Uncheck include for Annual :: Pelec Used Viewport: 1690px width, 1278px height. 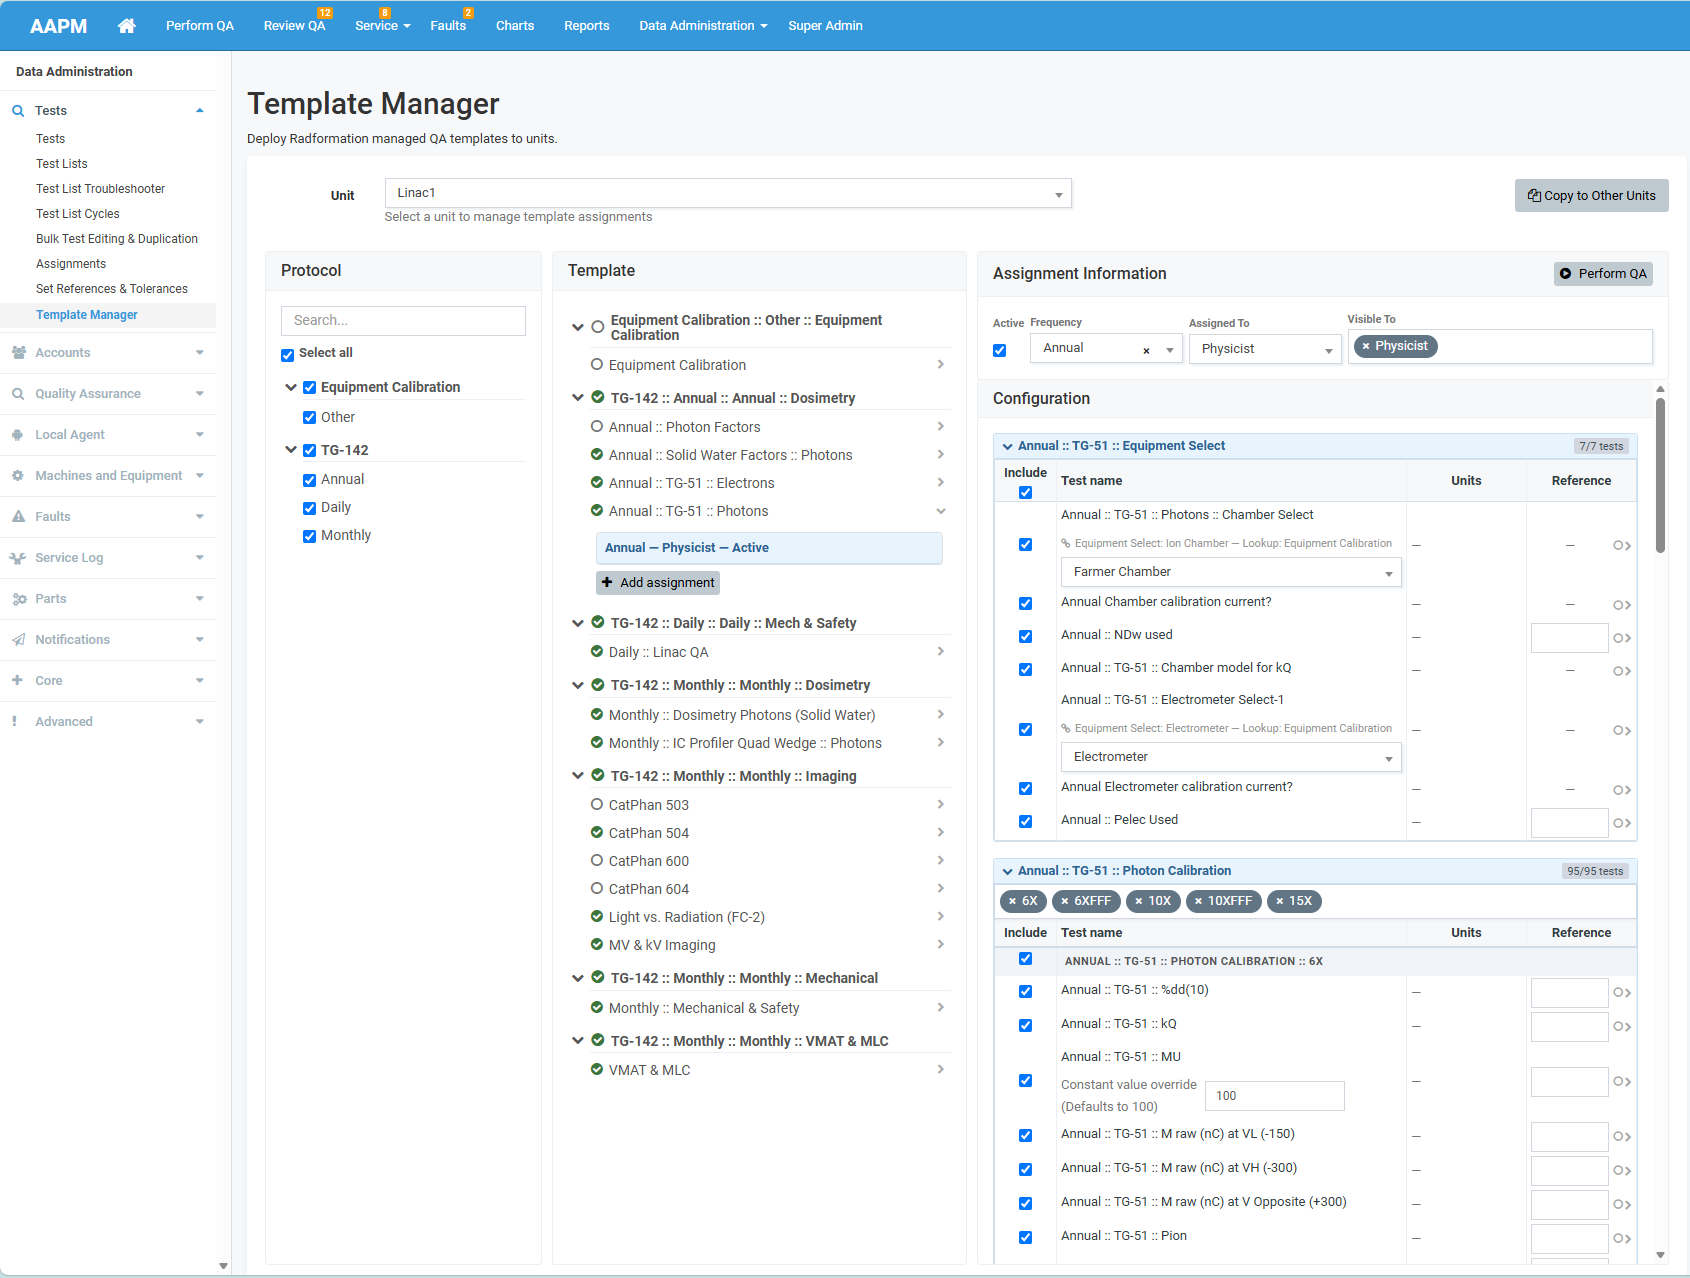(x=1025, y=821)
